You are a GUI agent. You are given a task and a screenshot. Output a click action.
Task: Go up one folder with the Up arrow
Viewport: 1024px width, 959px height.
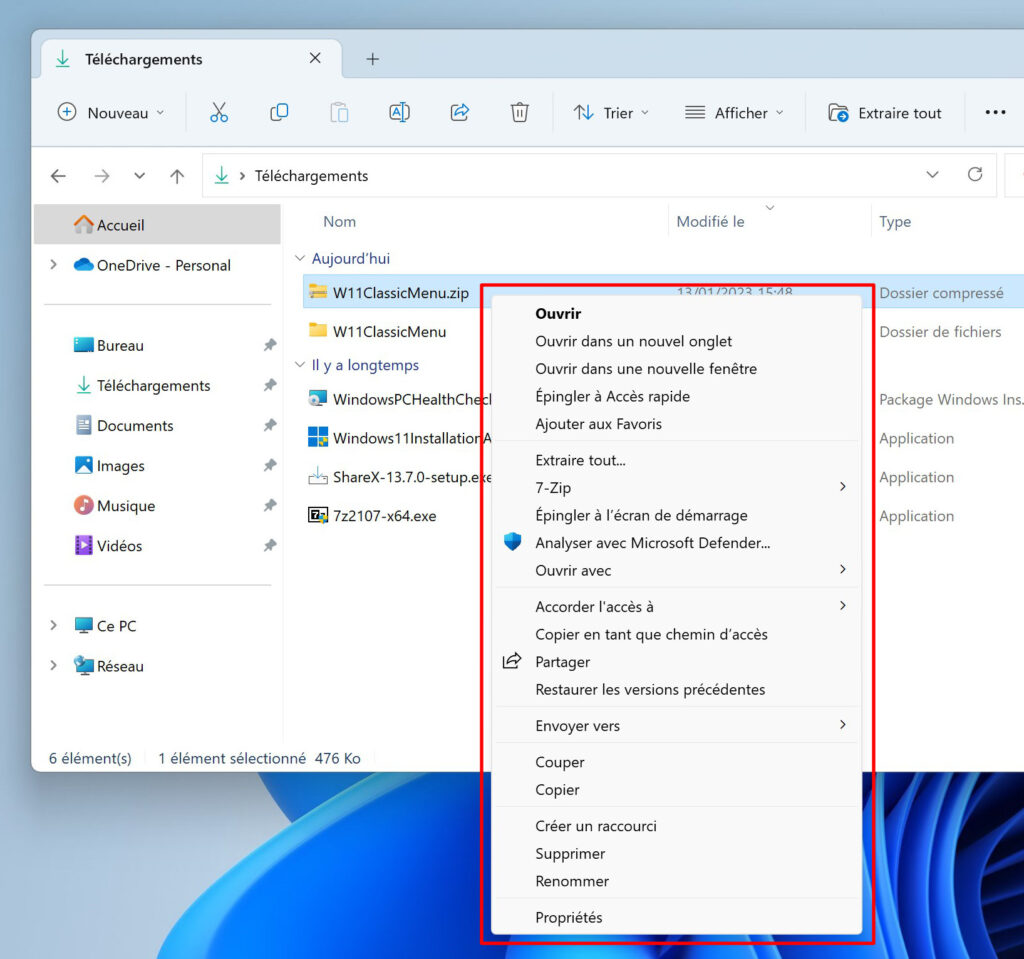pos(177,176)
